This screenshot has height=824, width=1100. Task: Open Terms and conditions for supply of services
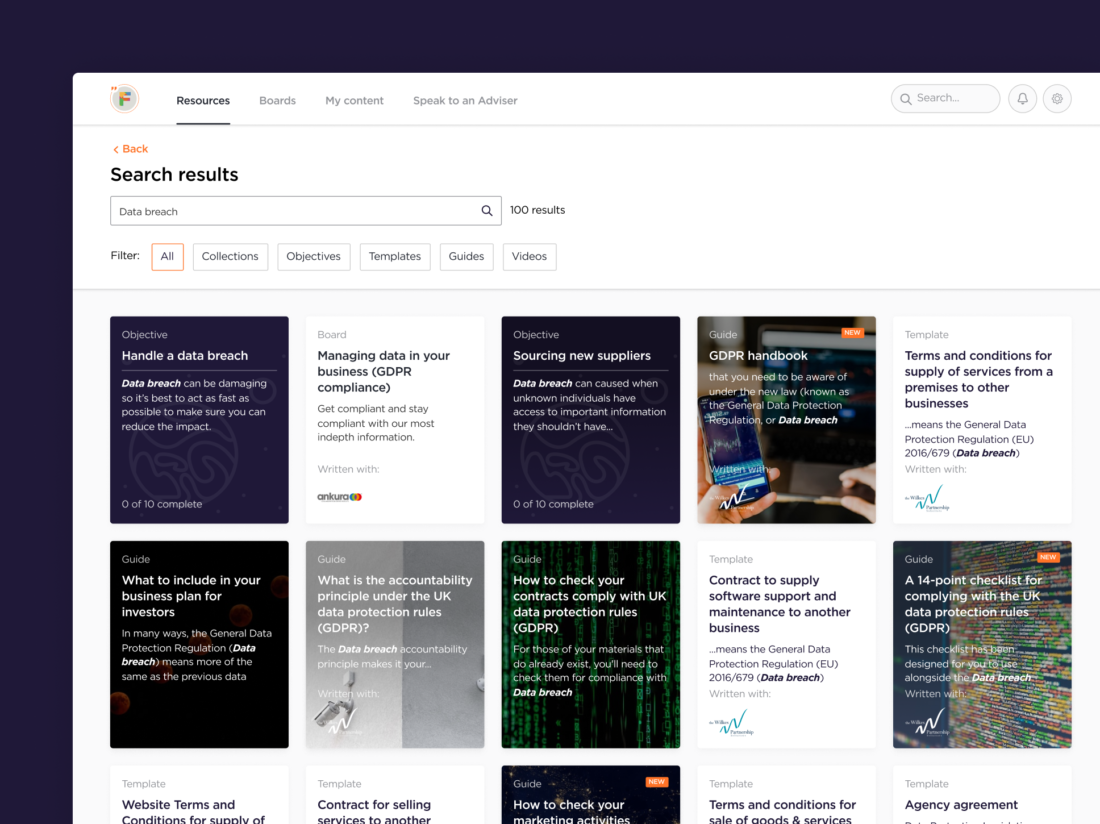point(982,420)
